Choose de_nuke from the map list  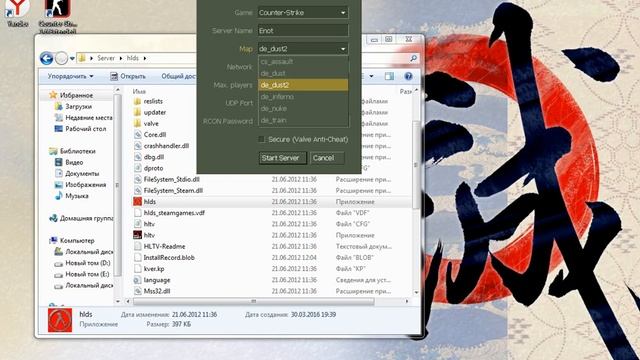303,109
